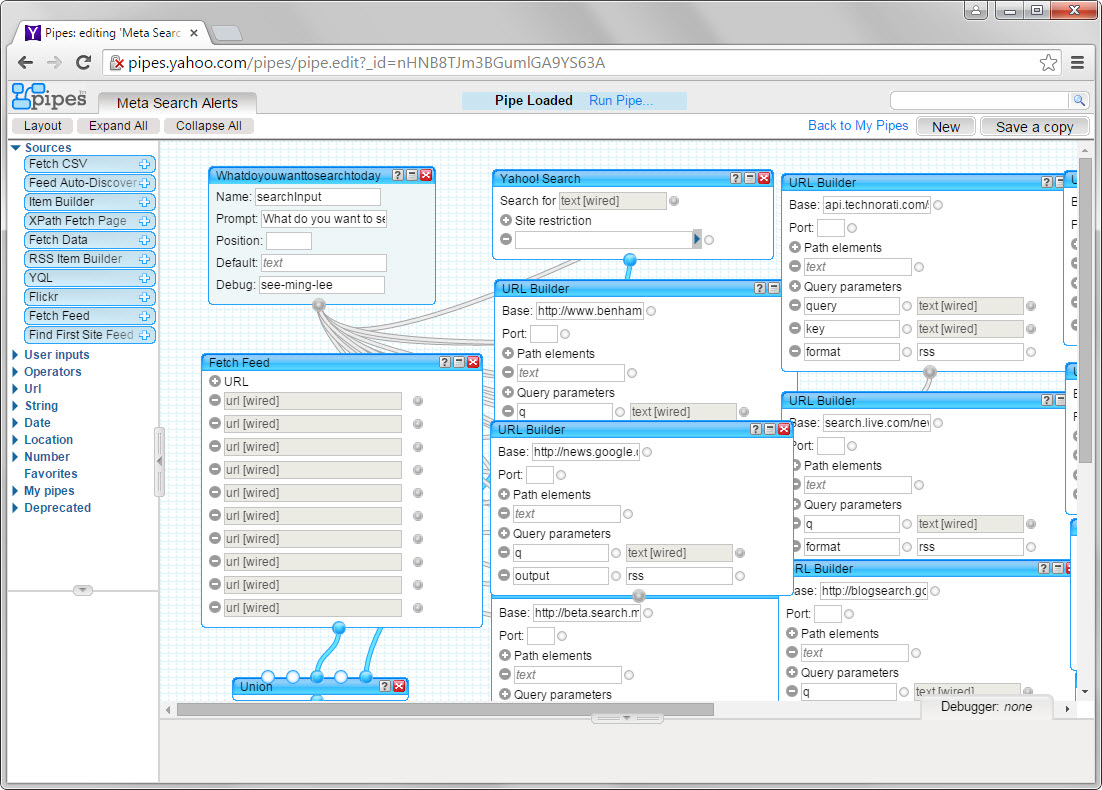Open the Chrome menu
The height and width of the screenshot is (790, 1102).
point(1077,63)
